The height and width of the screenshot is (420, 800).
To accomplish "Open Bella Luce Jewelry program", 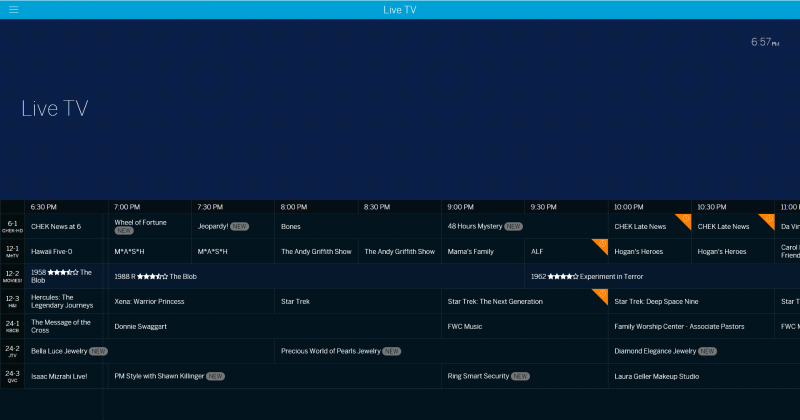I will pos(149,351).
